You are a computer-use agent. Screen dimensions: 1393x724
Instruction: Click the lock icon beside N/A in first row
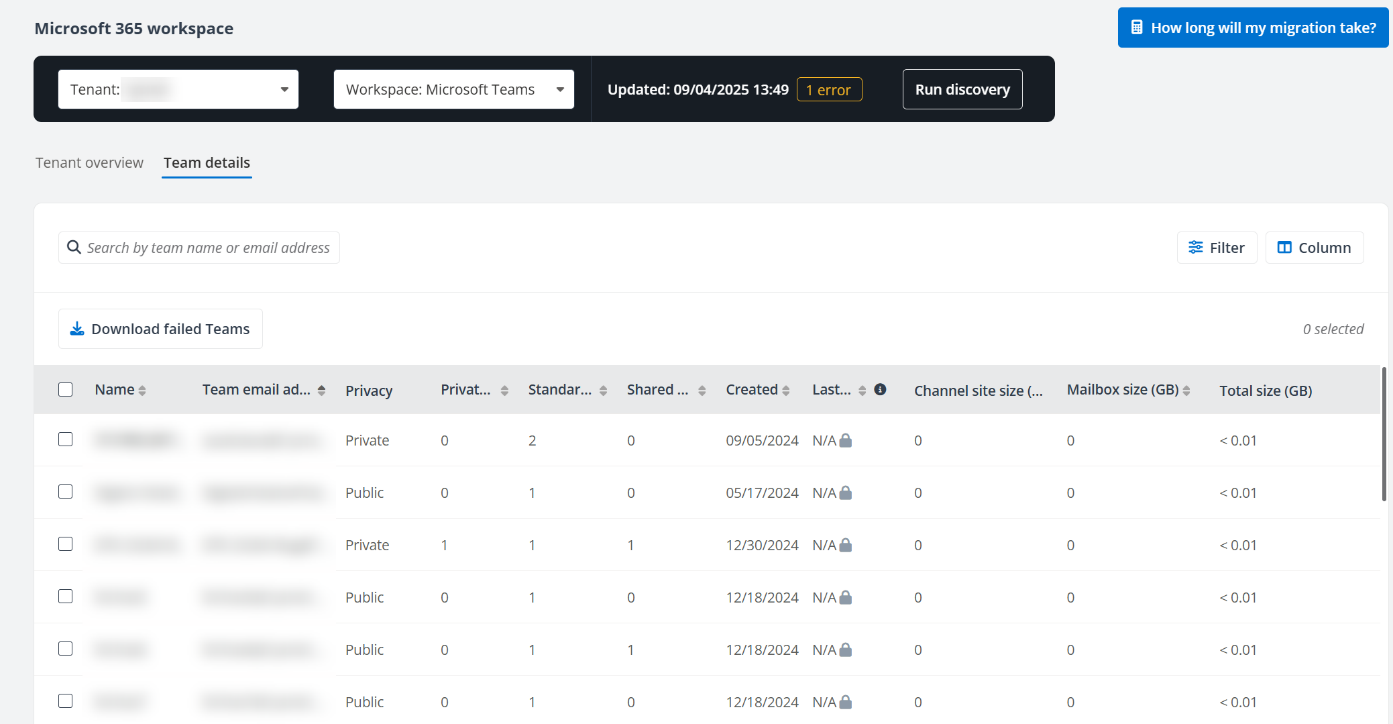coord(845,440)
